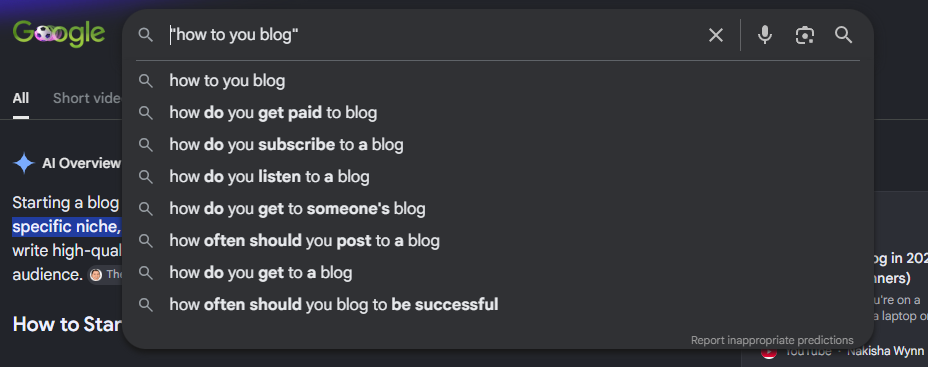Click inside the search query text field
This screenshot has height=367, width=928.
pos(432,36)
